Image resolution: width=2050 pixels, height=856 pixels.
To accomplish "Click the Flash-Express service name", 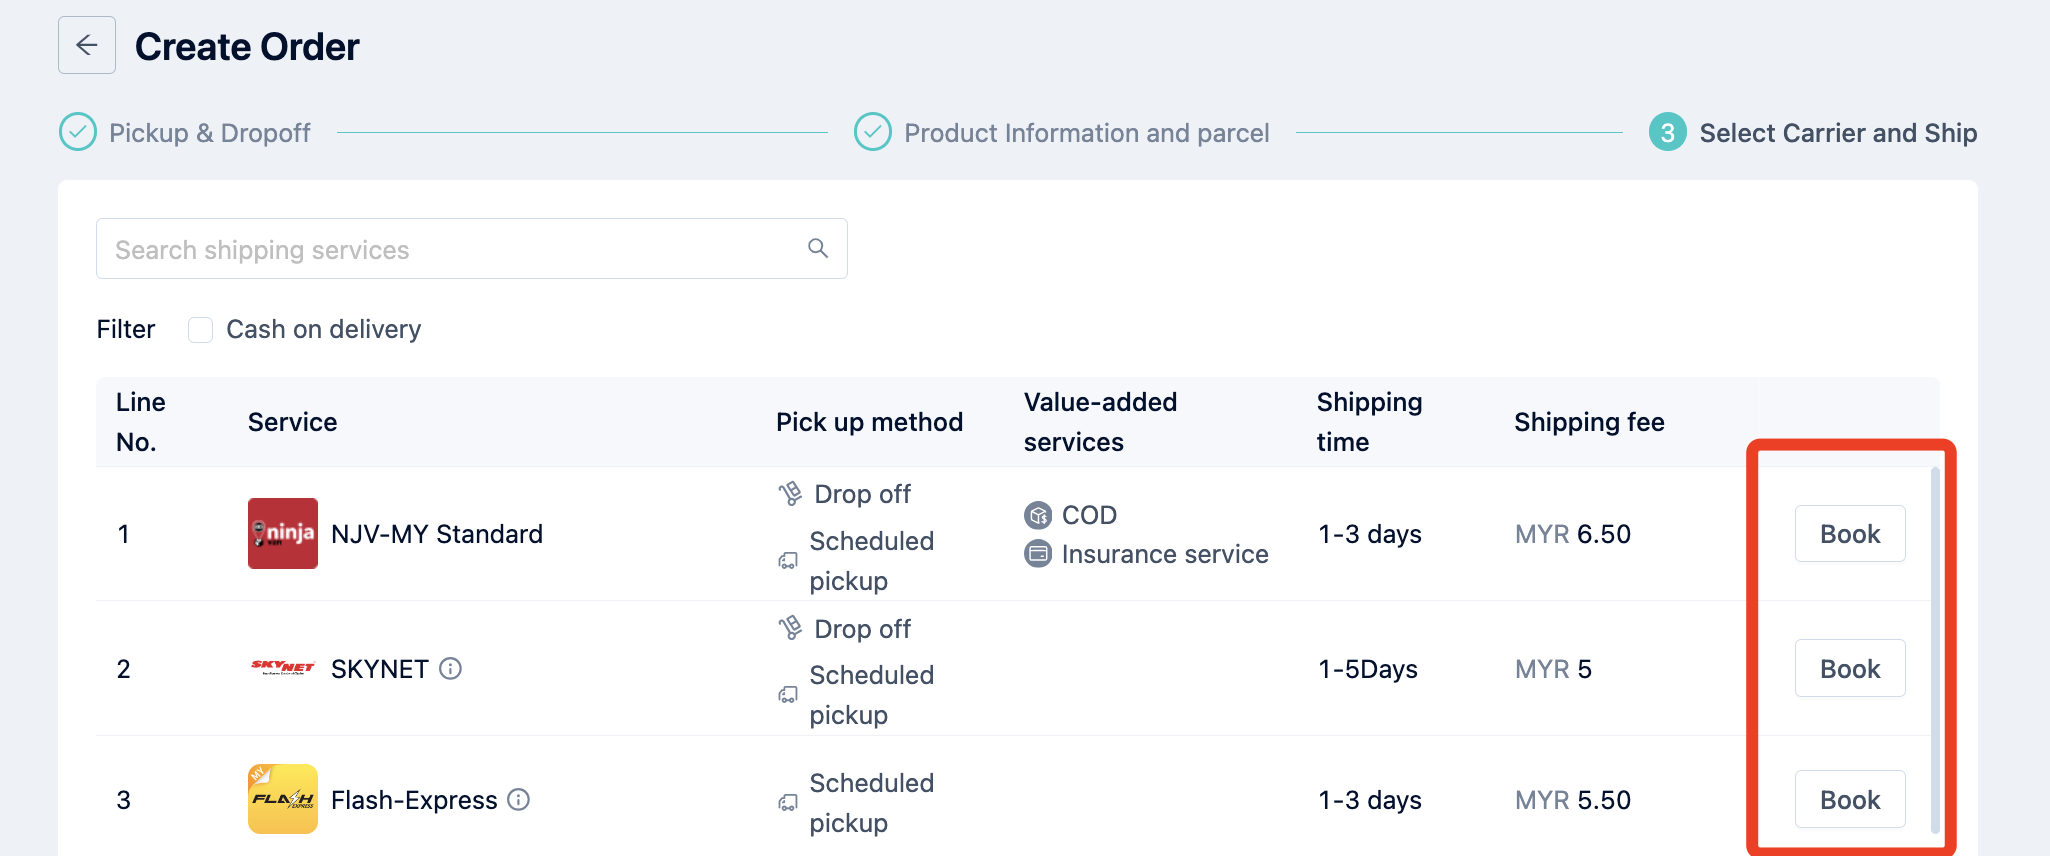I will point(414,800).
